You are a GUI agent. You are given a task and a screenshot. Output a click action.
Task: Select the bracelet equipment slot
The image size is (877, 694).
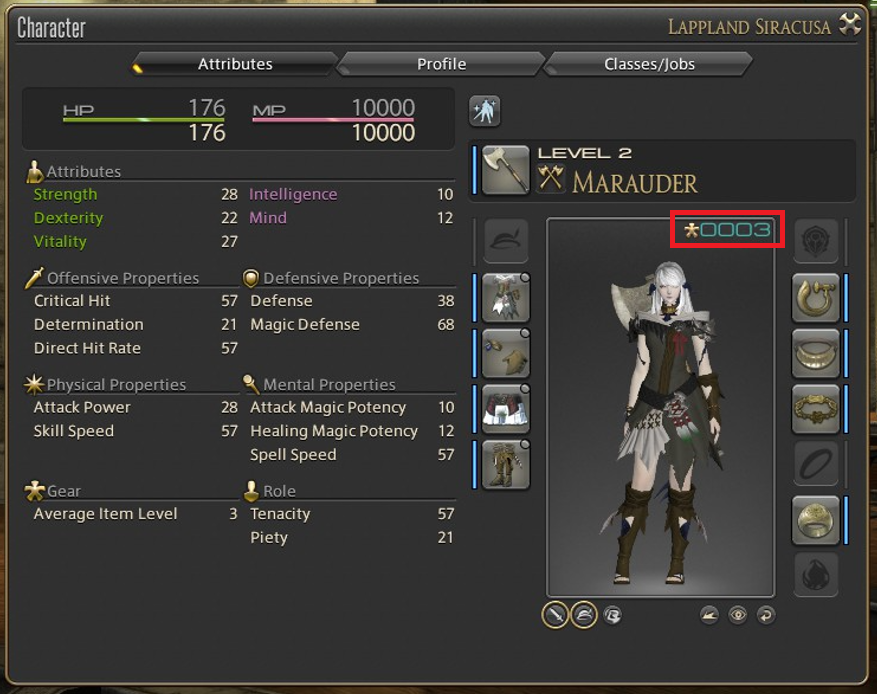pyautogui.click(x=816, y=409)
